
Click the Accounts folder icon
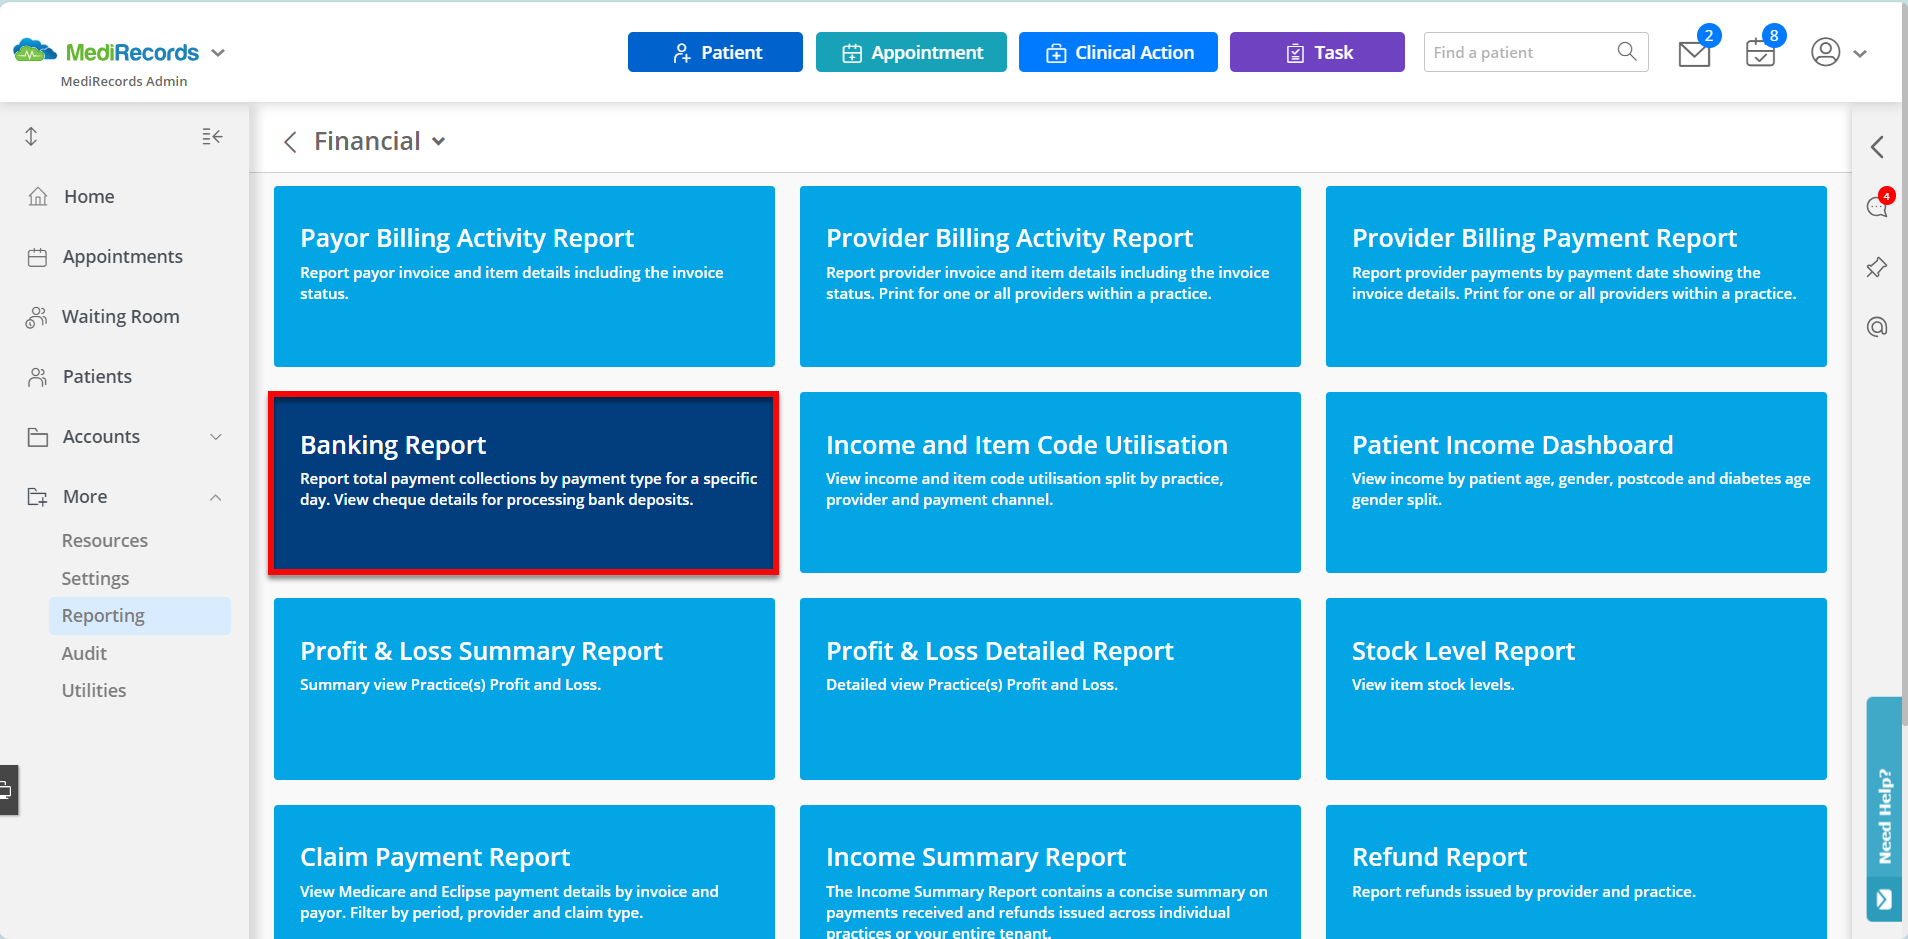pos(38,437)
